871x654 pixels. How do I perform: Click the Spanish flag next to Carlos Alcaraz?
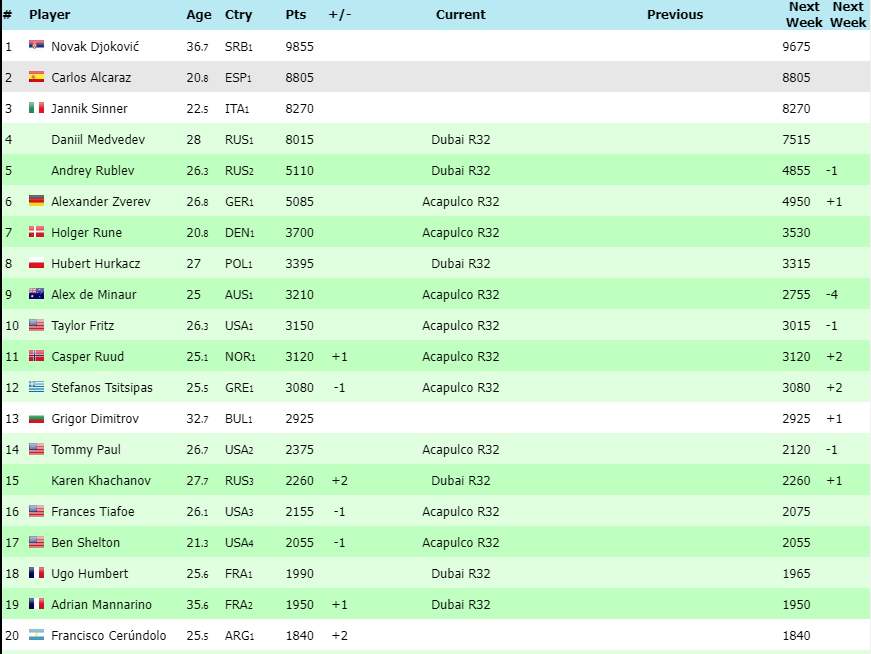click(36, 77)
